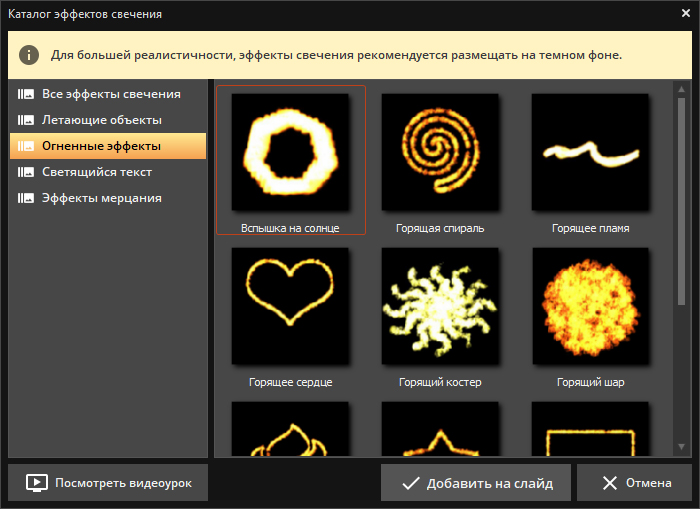This screenshot has width=700, height=509.
Task: Select the burning flame outline thumbnail in bottom row
Action: [290, 429]
